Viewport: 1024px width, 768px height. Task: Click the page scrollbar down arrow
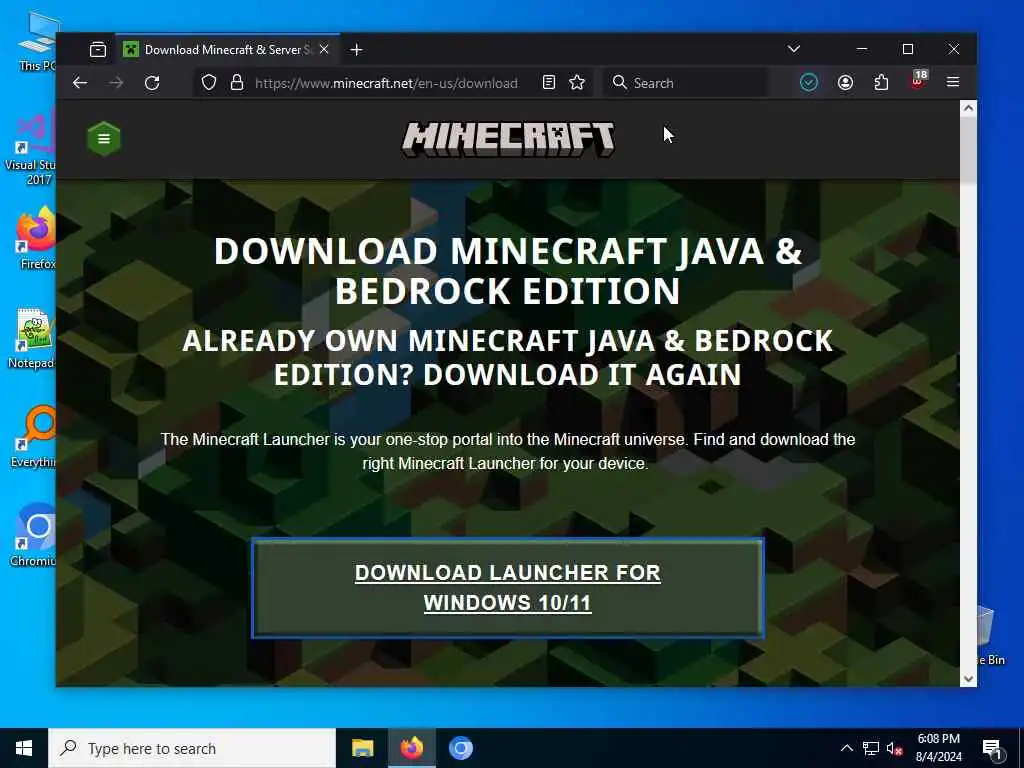click(x=968, y=679)
